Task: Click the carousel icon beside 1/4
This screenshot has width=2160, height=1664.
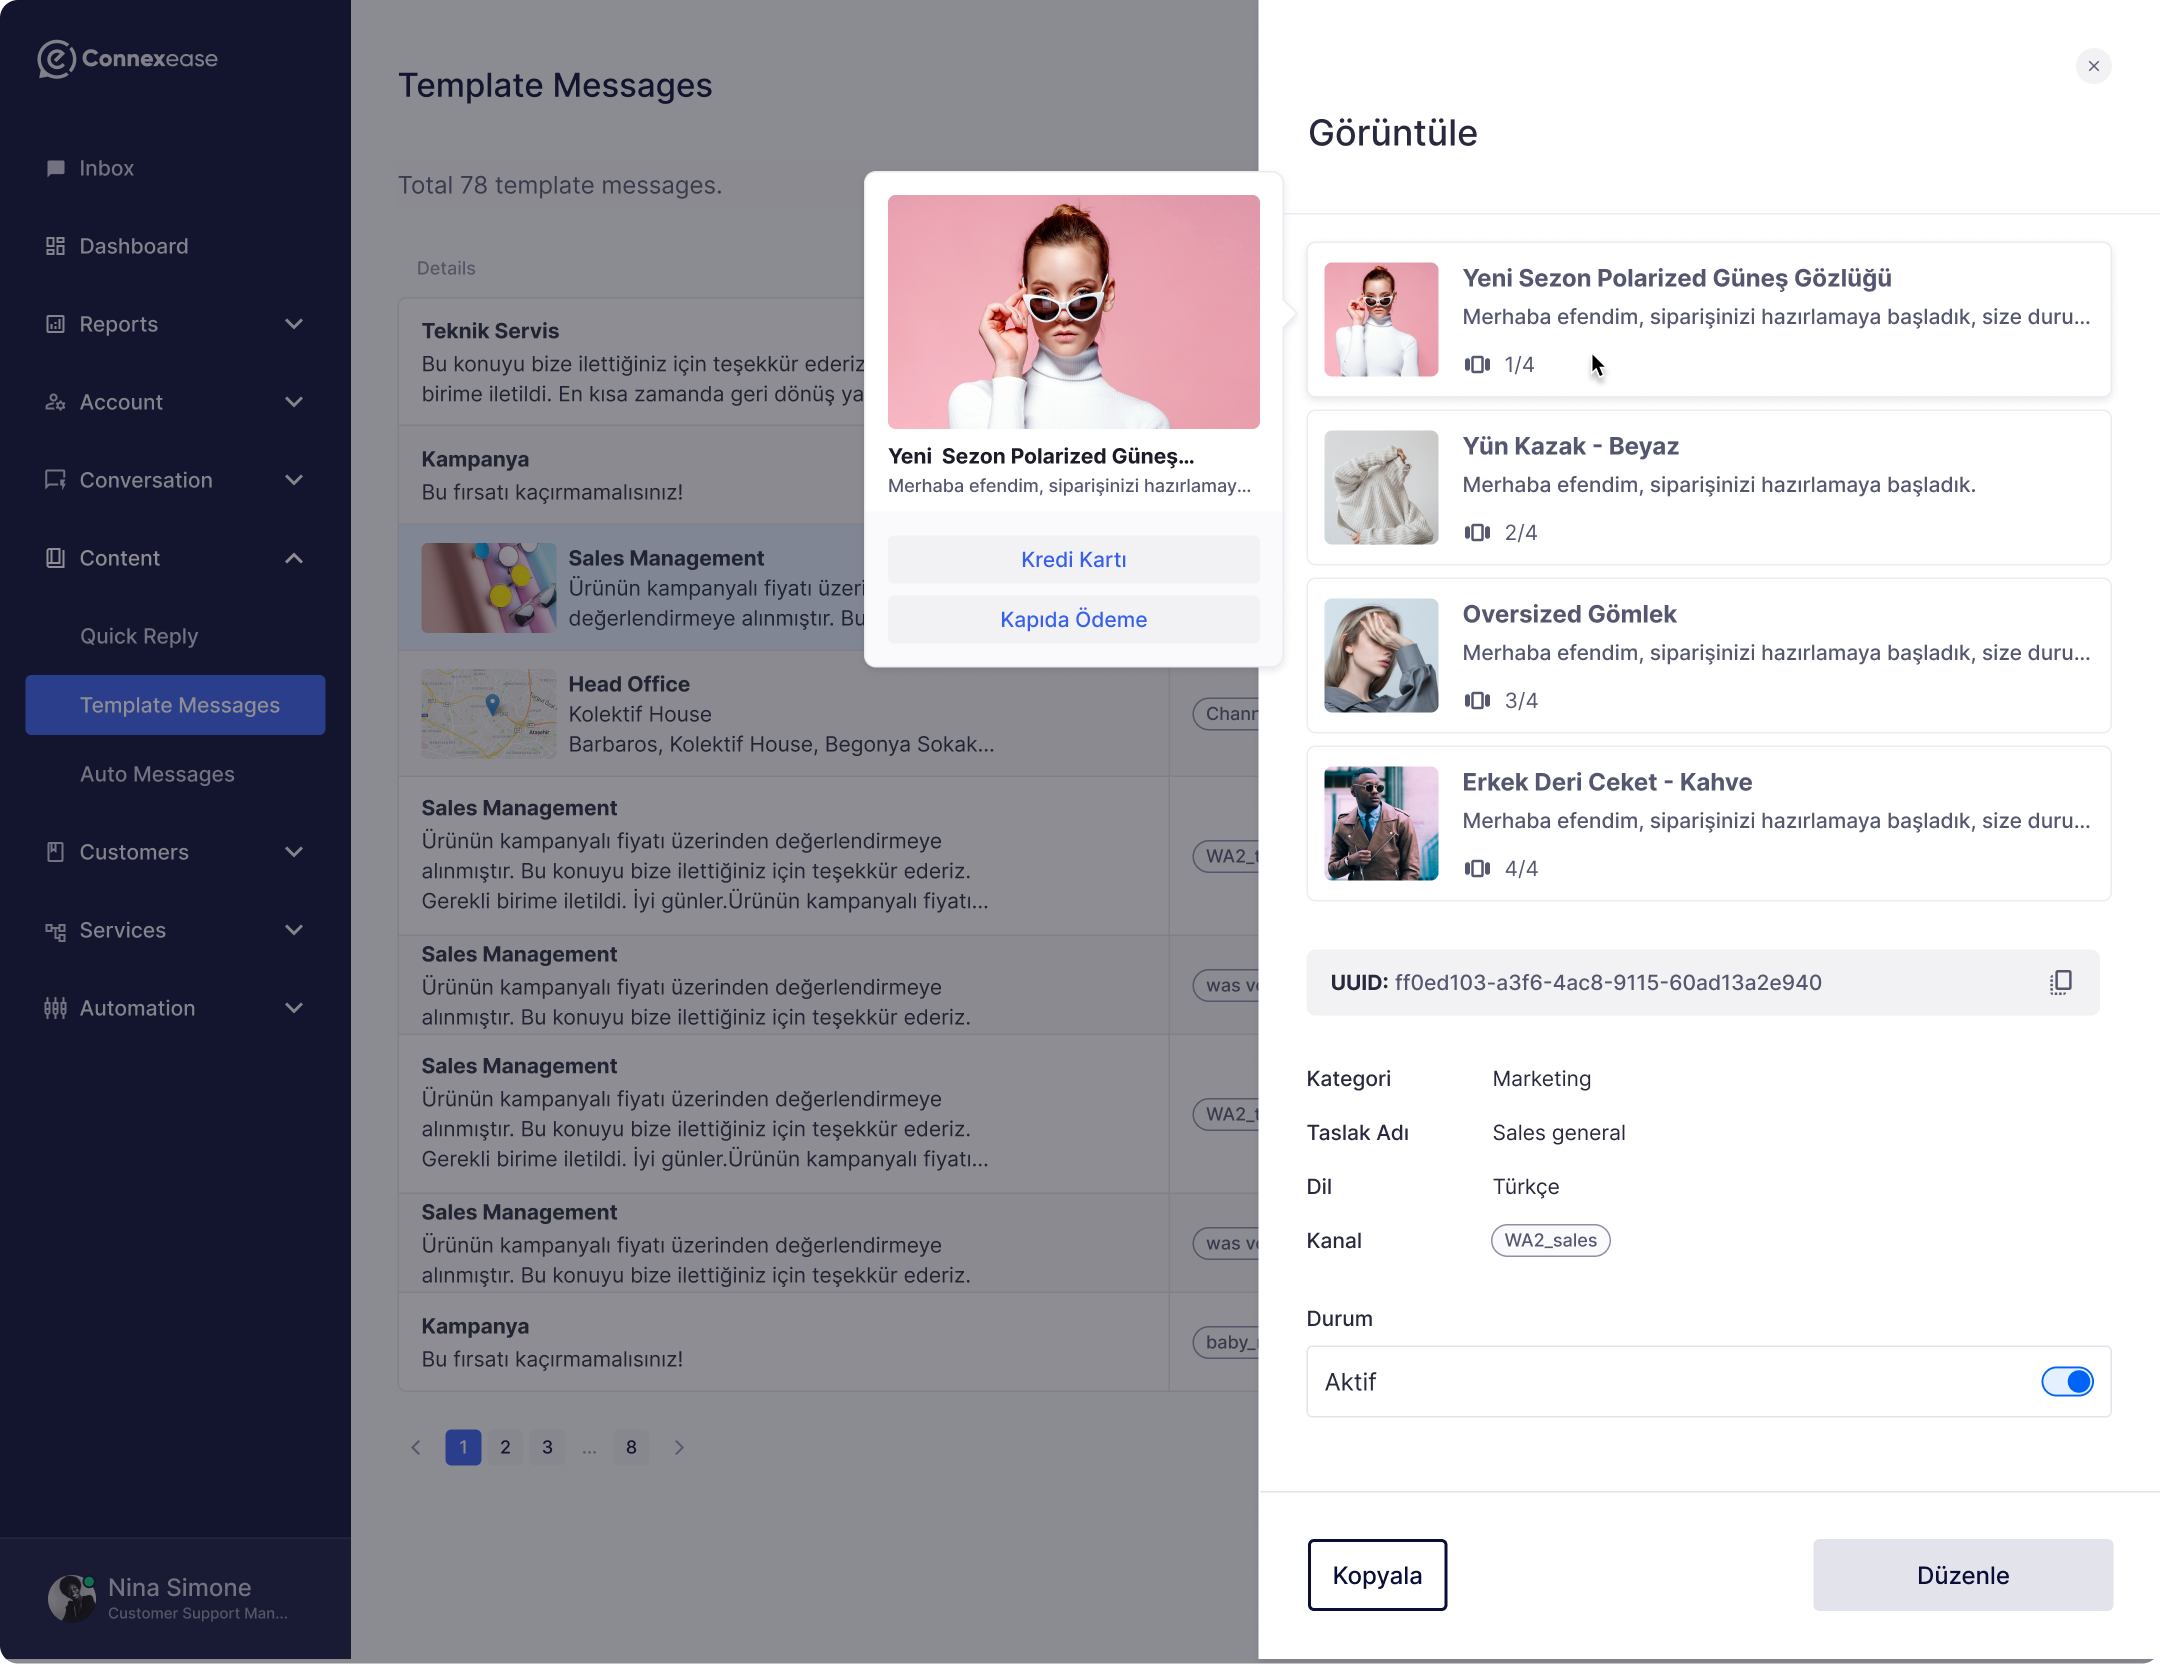Action: (x=1477, y=365)
